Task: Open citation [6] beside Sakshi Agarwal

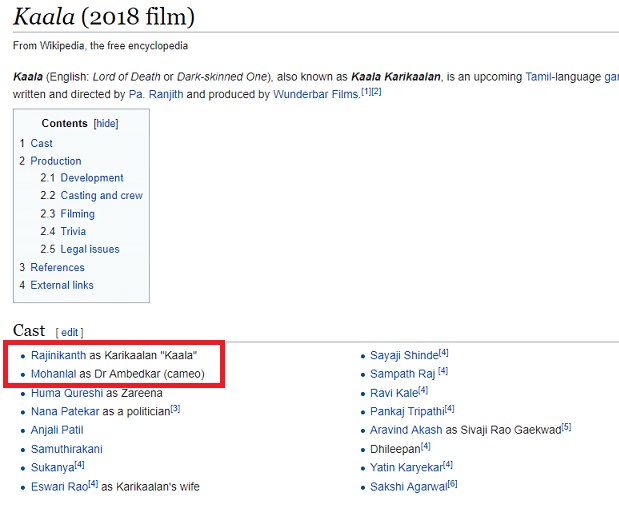Action: (452, 484)
